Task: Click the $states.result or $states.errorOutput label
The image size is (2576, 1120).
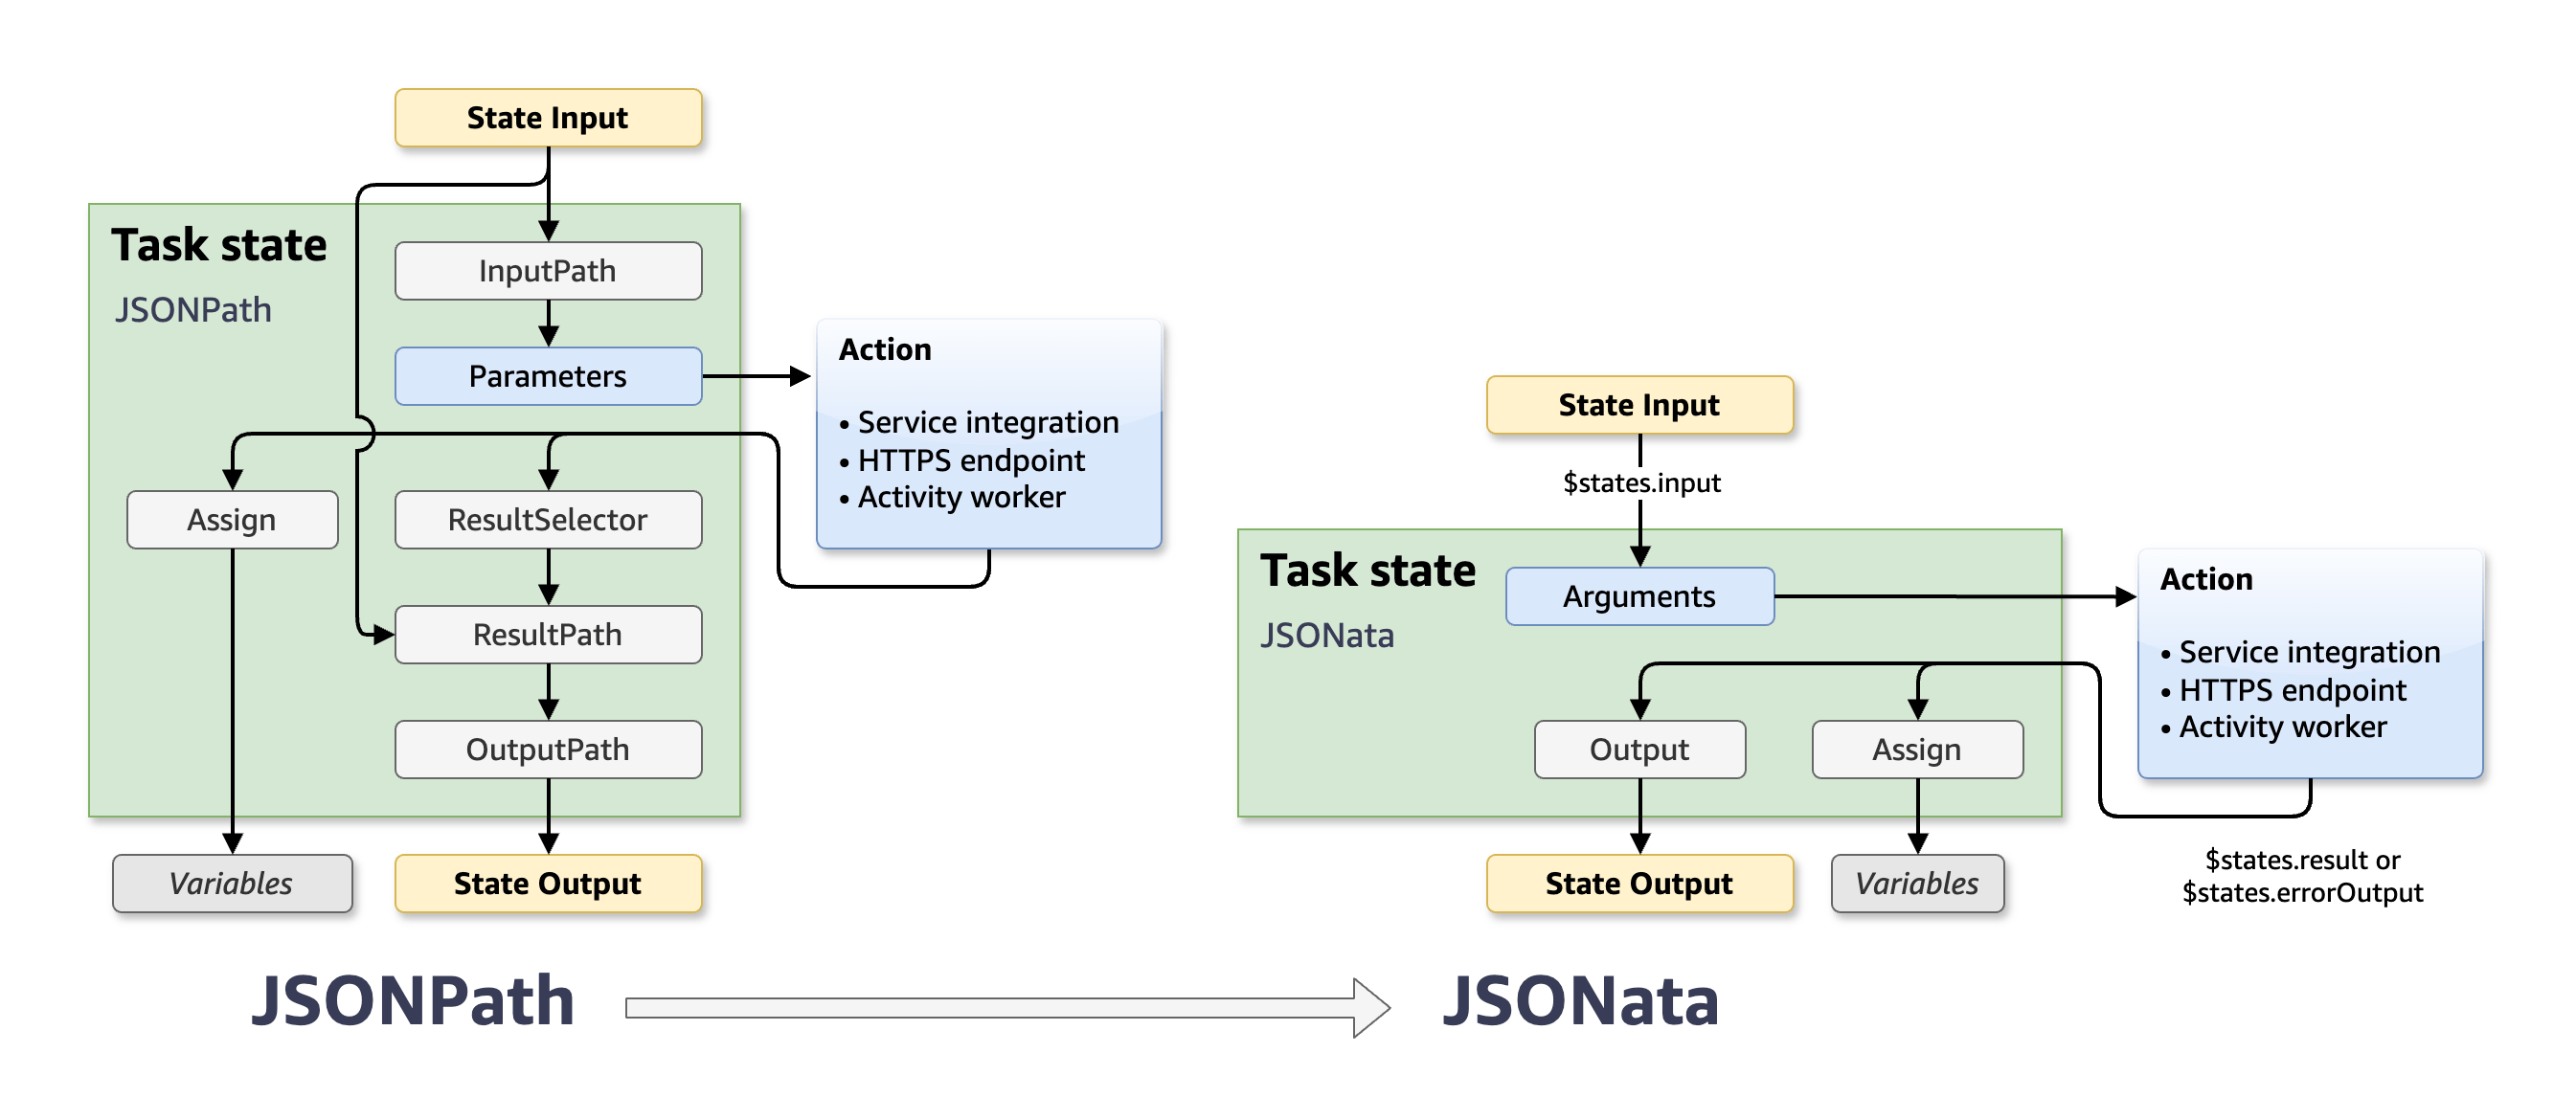Action: click(2302, 876)
